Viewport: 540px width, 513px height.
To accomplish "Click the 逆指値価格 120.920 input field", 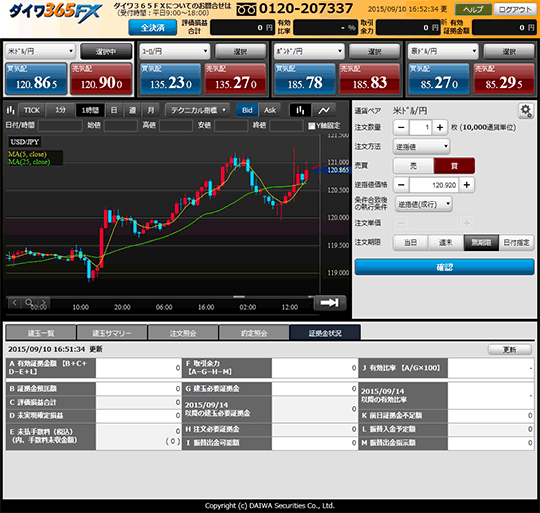I will pyautogui.click(x=434, y=185).
